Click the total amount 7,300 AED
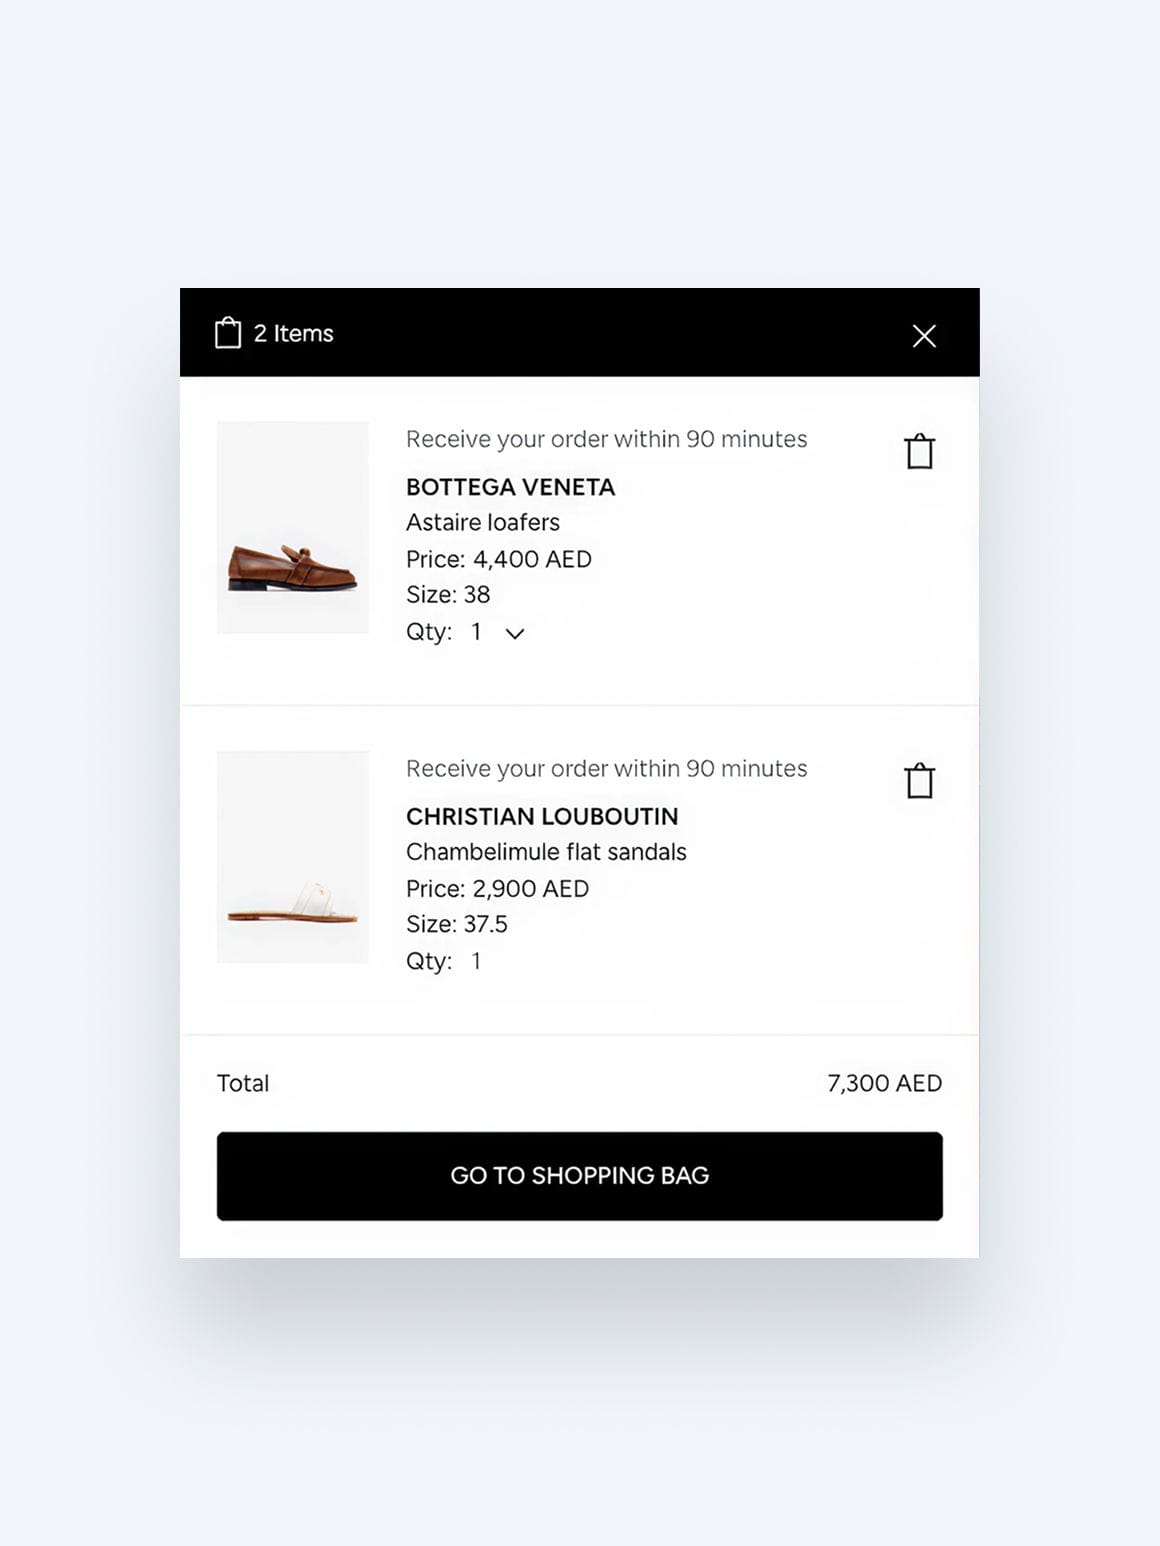 (884, 1083)
